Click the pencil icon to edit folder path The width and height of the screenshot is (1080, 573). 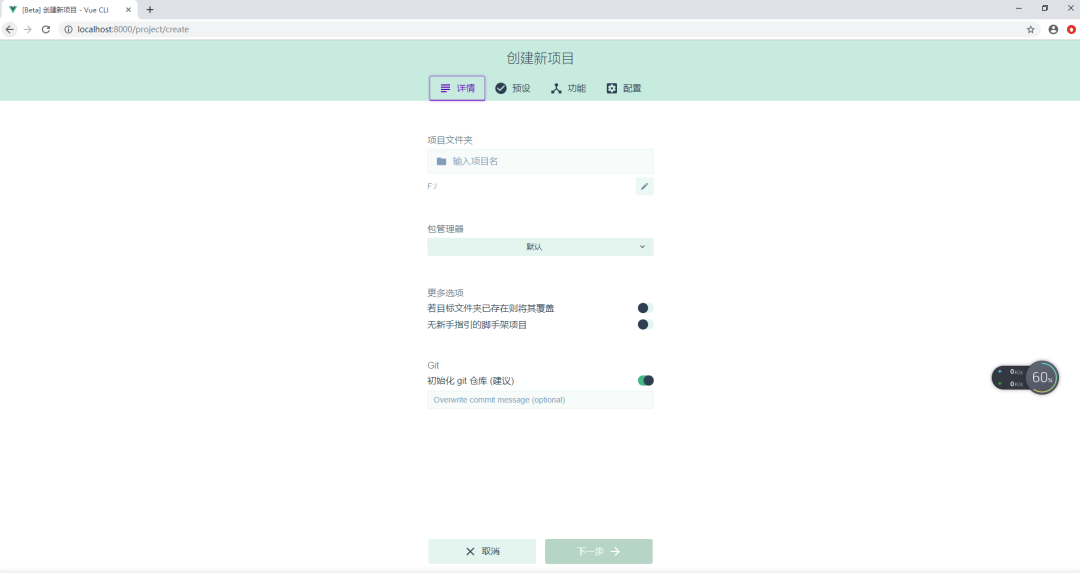644,186
